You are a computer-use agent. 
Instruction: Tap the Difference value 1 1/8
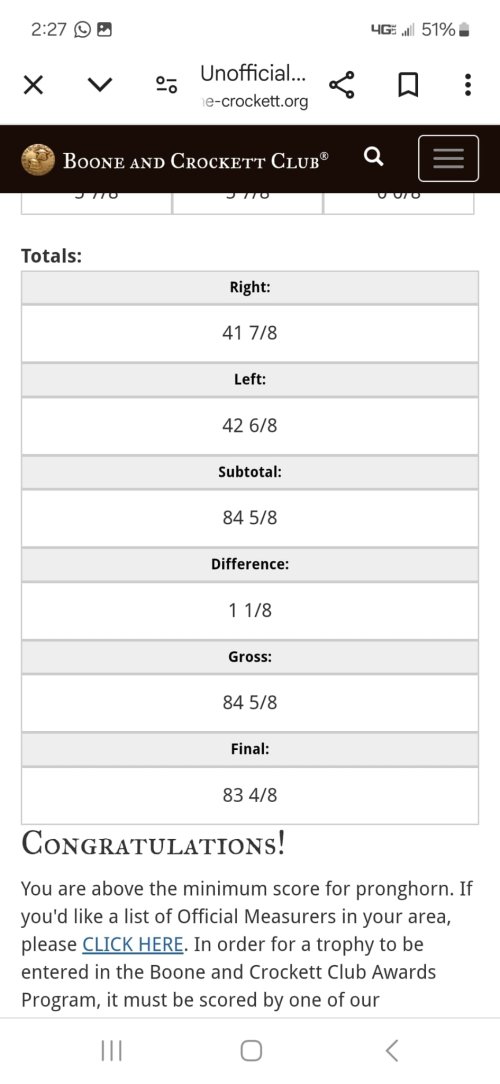pos(250,610)
